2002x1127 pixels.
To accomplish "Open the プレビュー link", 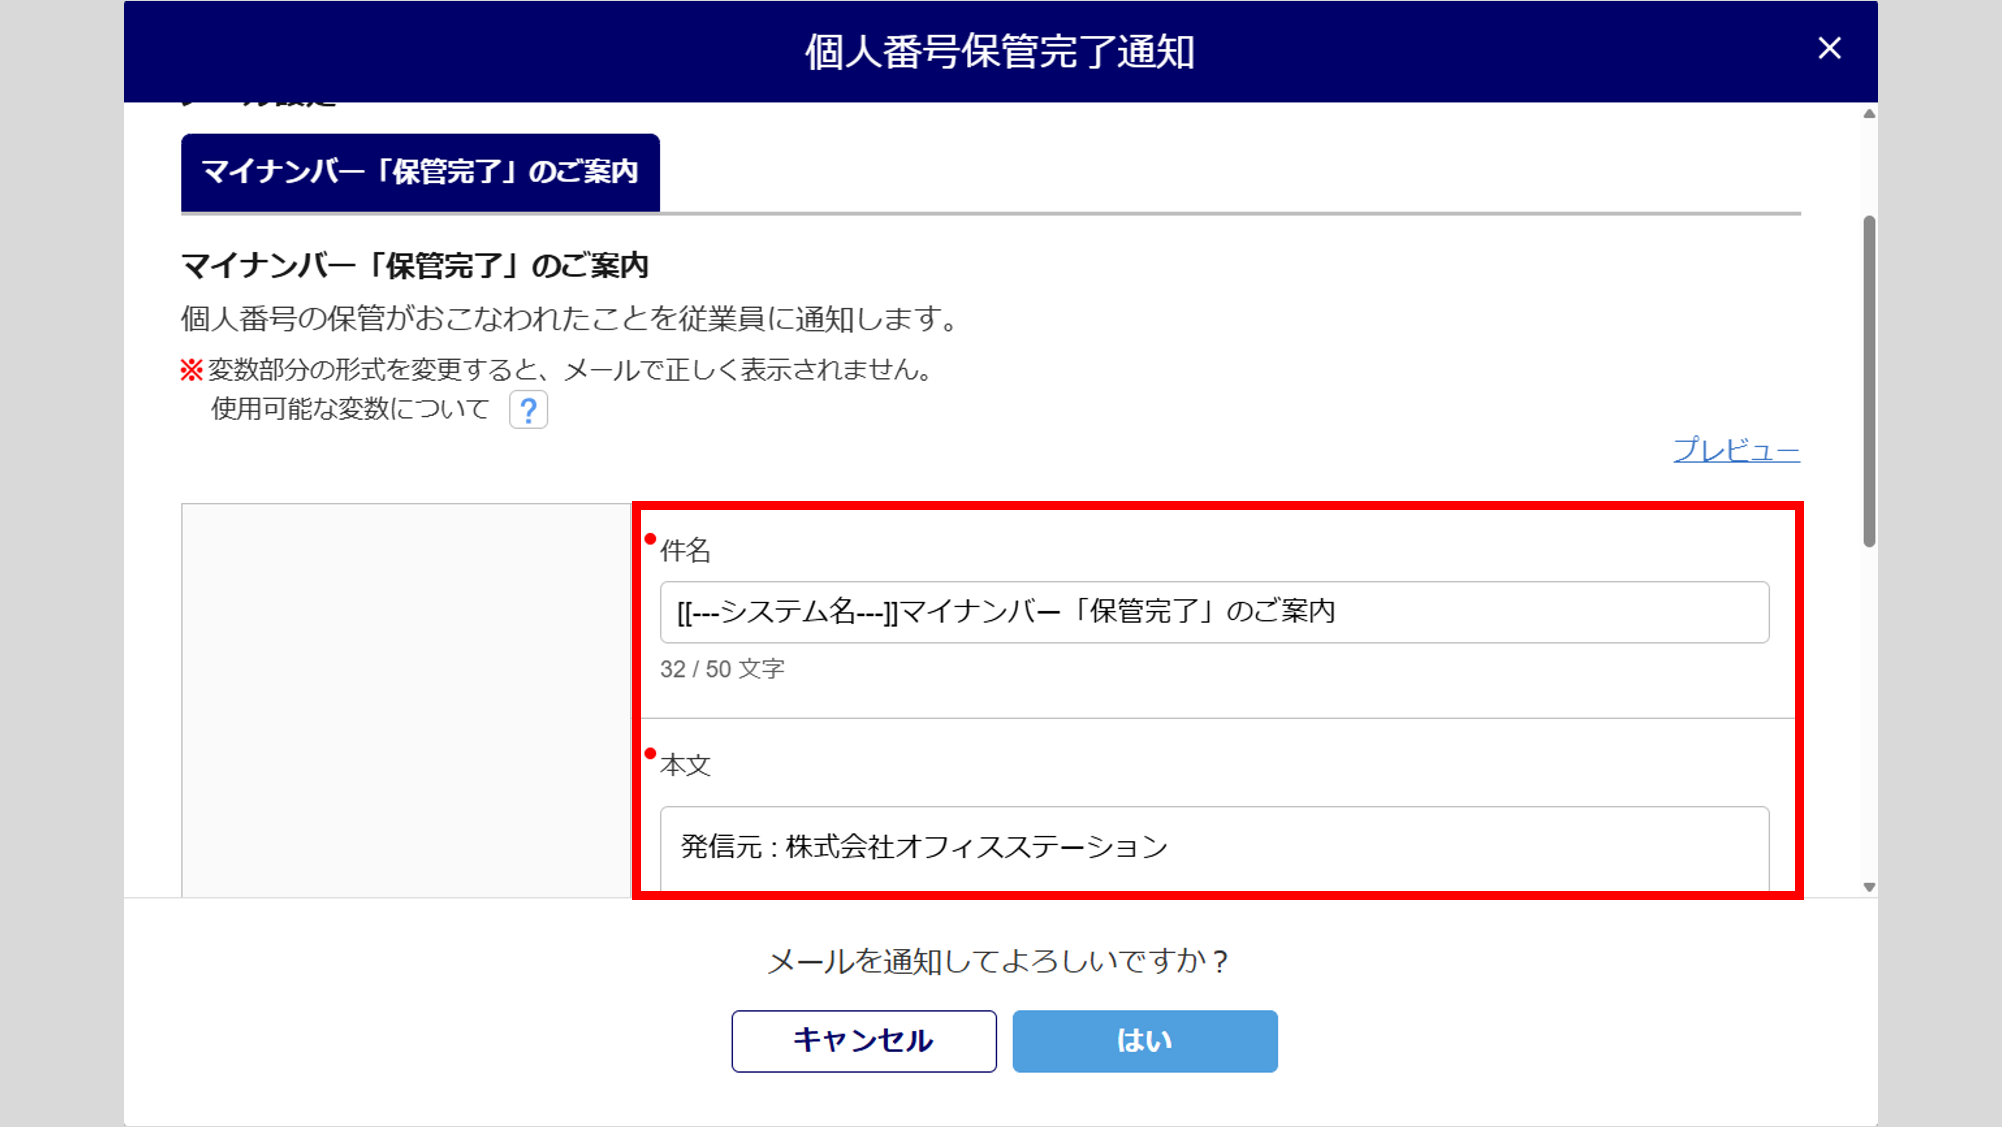I will tap(1736, 450).
